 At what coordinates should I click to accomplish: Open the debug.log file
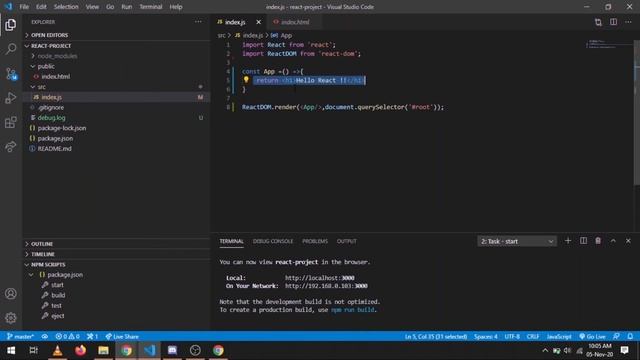click(116, 118)
